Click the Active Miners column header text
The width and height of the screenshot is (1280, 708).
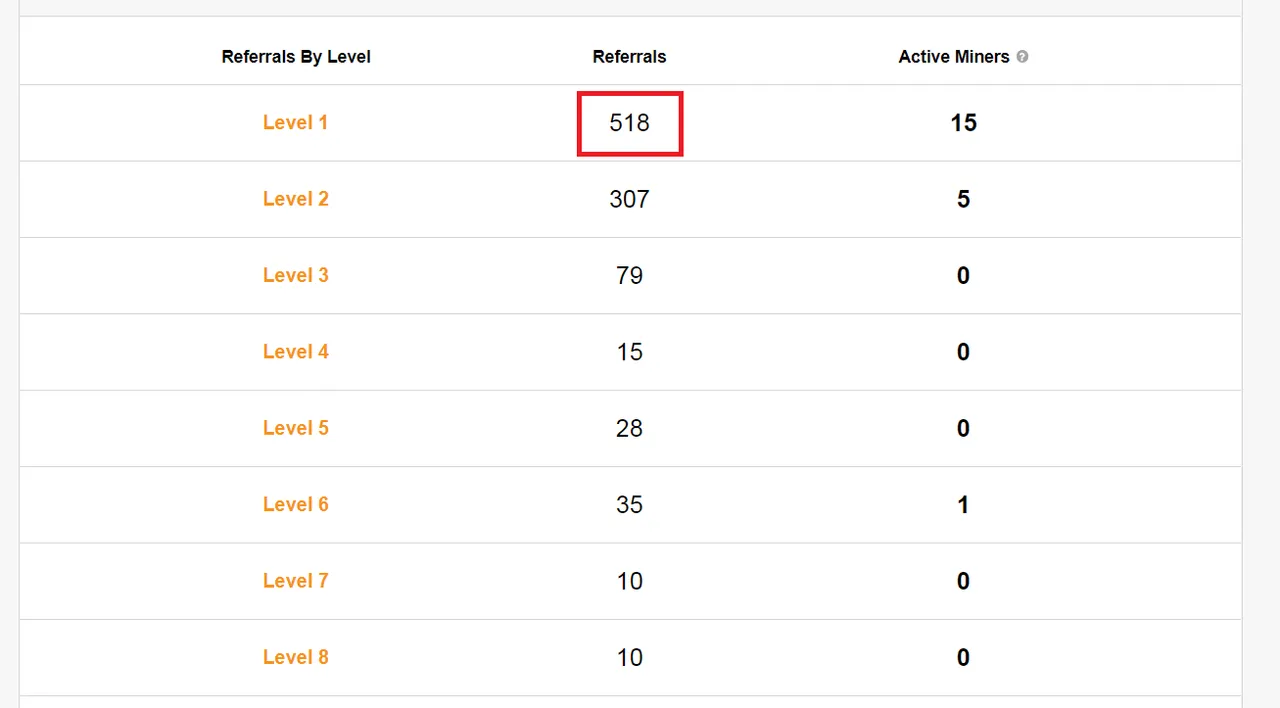[953, 57]
